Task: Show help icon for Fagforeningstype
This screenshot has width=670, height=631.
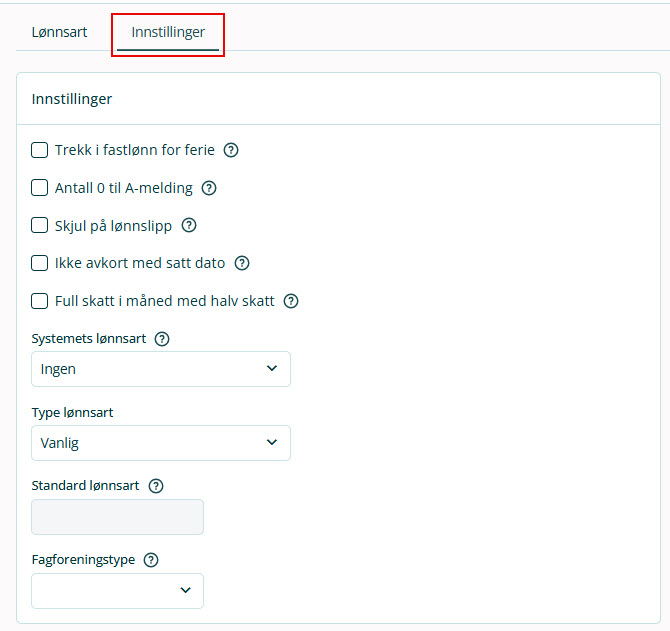Action: coord(151,560)
